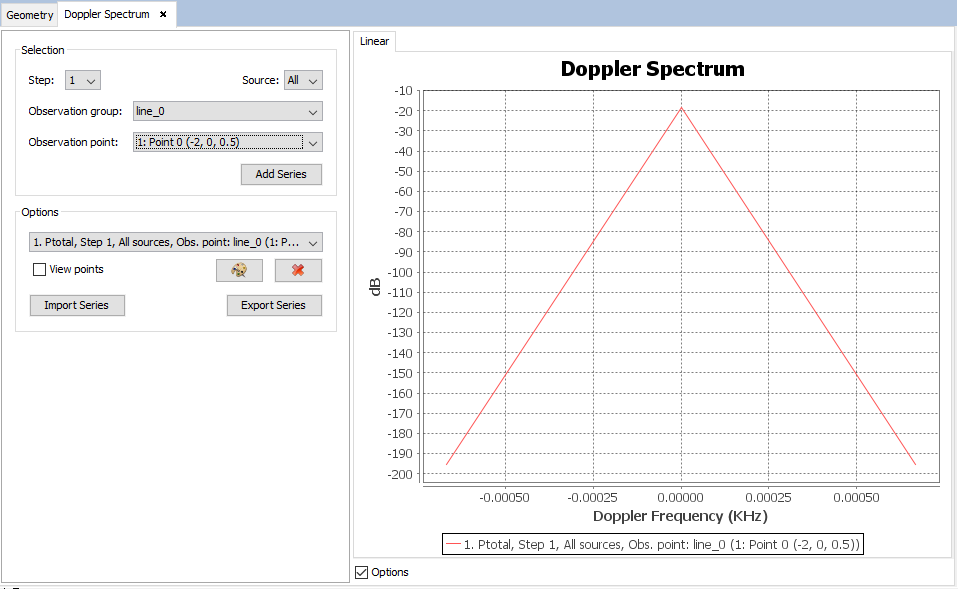Open the Observation group dropdown

227,111
